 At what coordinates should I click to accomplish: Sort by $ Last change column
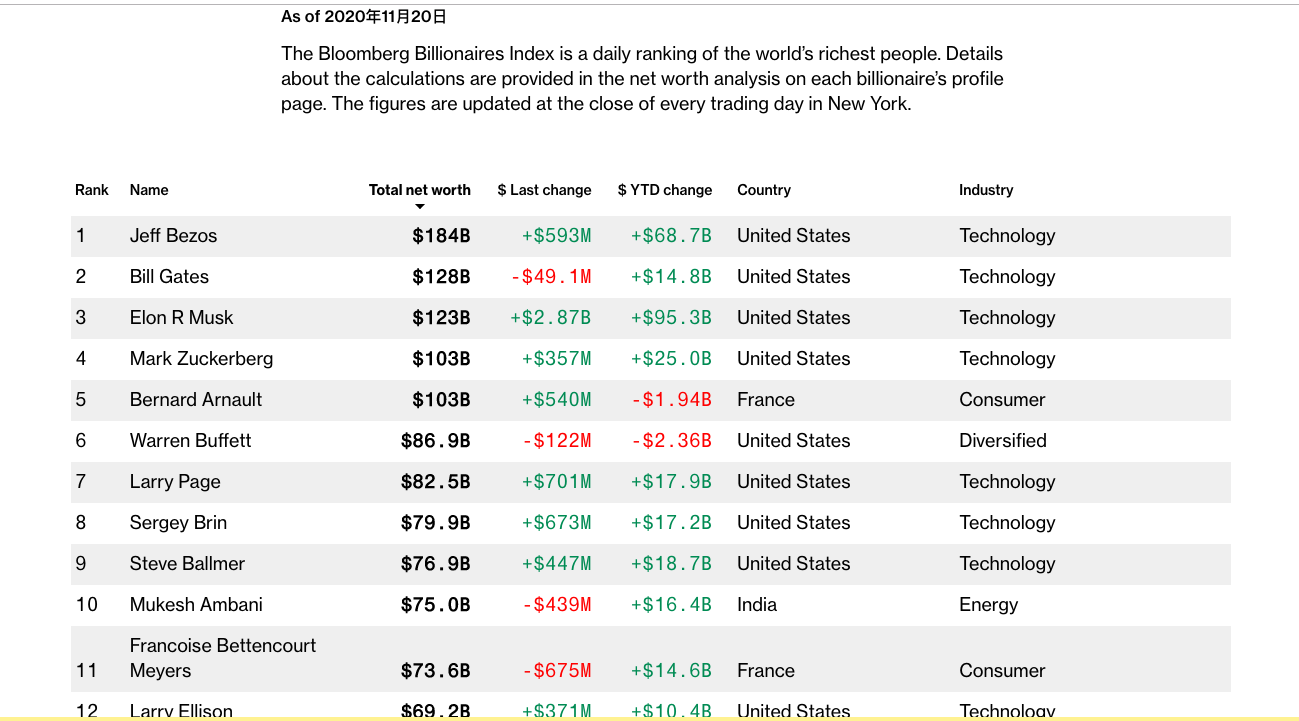pyautogui.click(x=544, y=190)
